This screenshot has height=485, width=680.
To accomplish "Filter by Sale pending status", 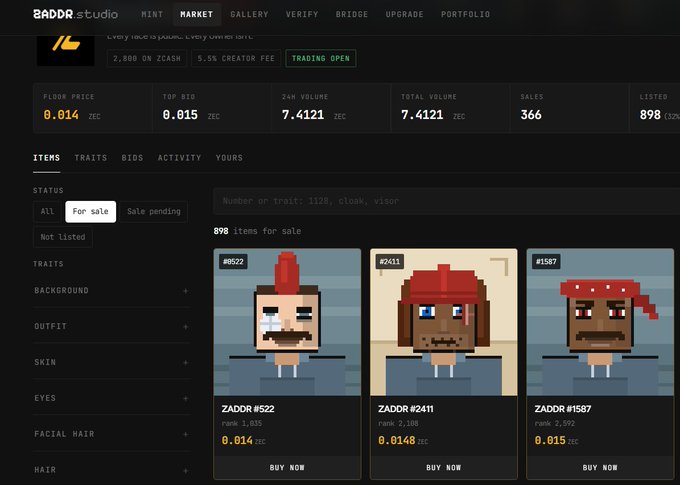I will (154, 212).
